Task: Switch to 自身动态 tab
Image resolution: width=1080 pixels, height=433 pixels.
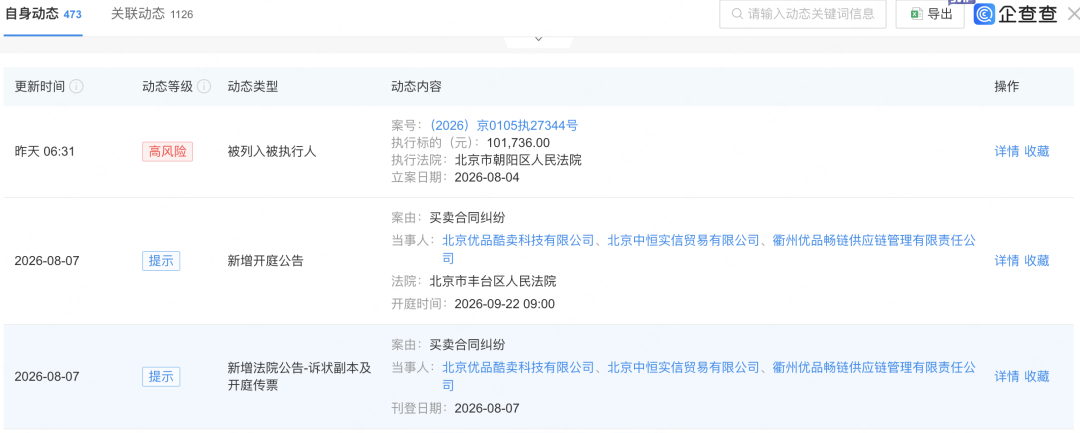Action: 43,14
